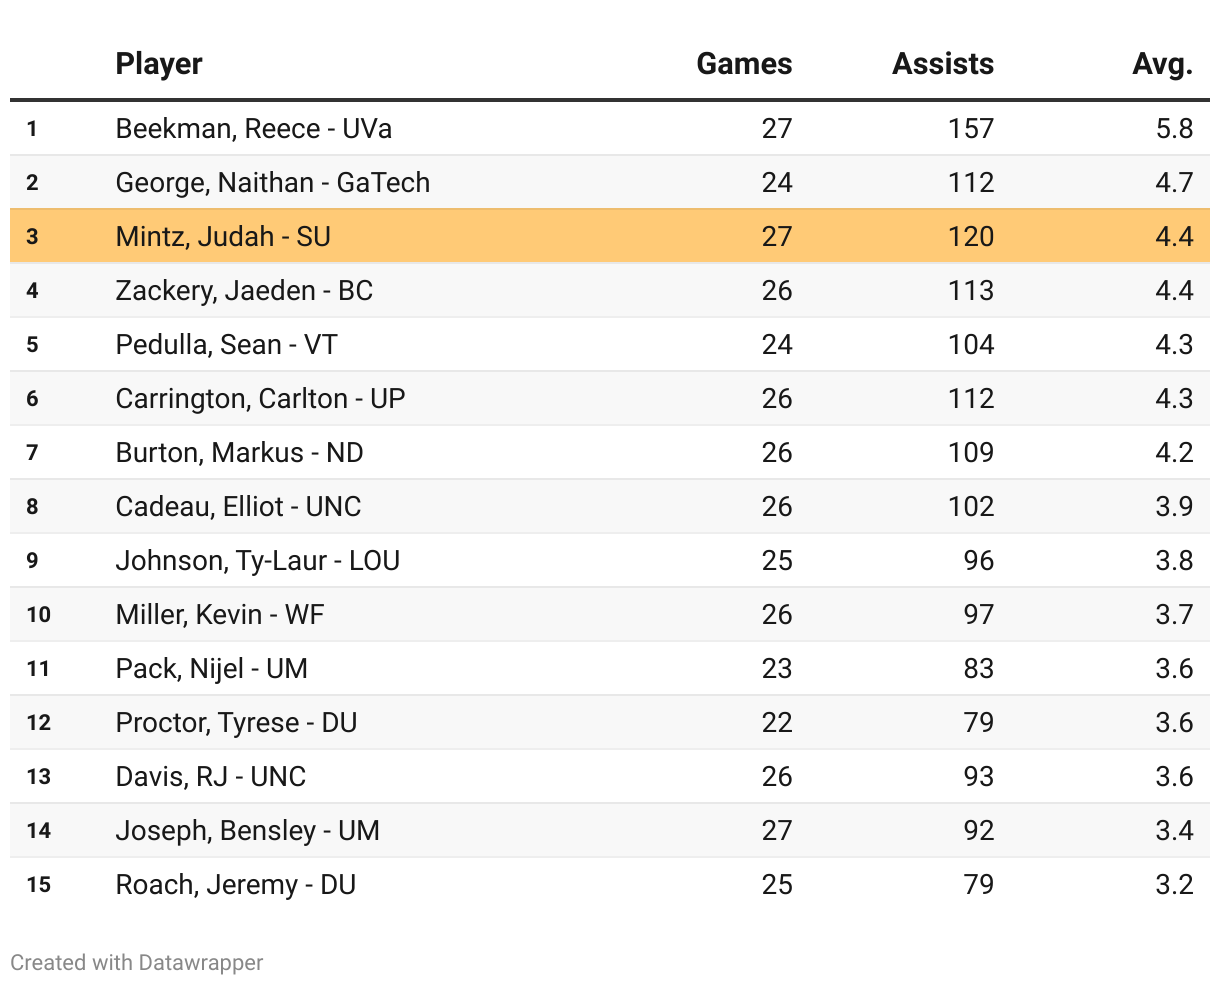Sort by the Games column header
This screenshot has height=986, width=1220.
[x=744, y=64]
